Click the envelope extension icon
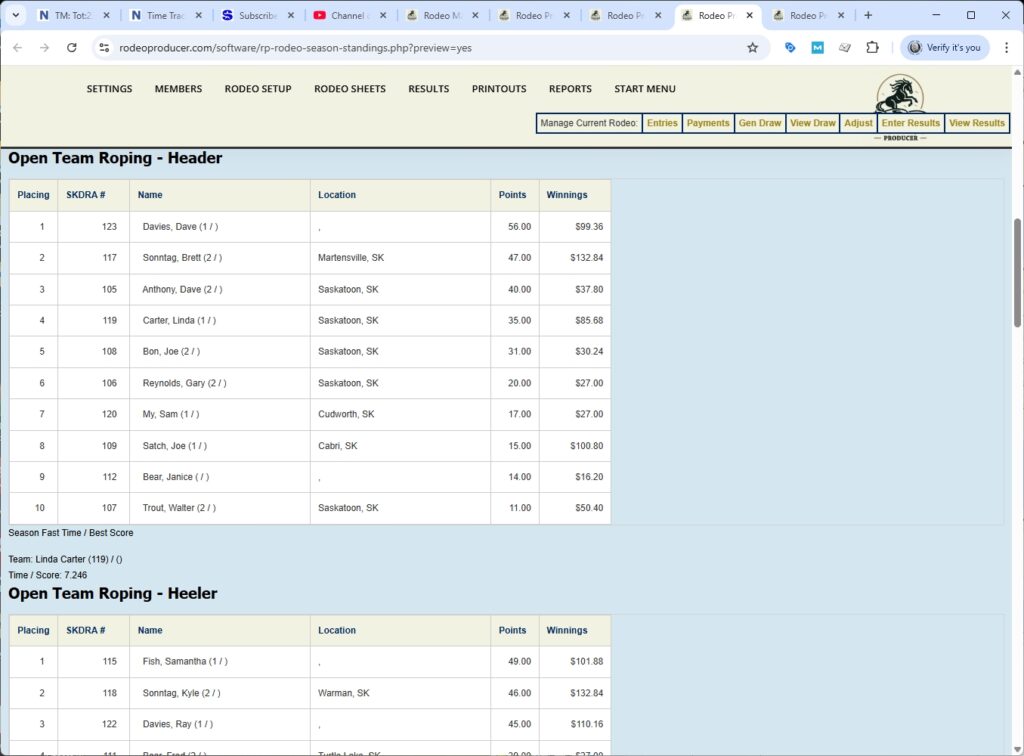 point(845,47)
